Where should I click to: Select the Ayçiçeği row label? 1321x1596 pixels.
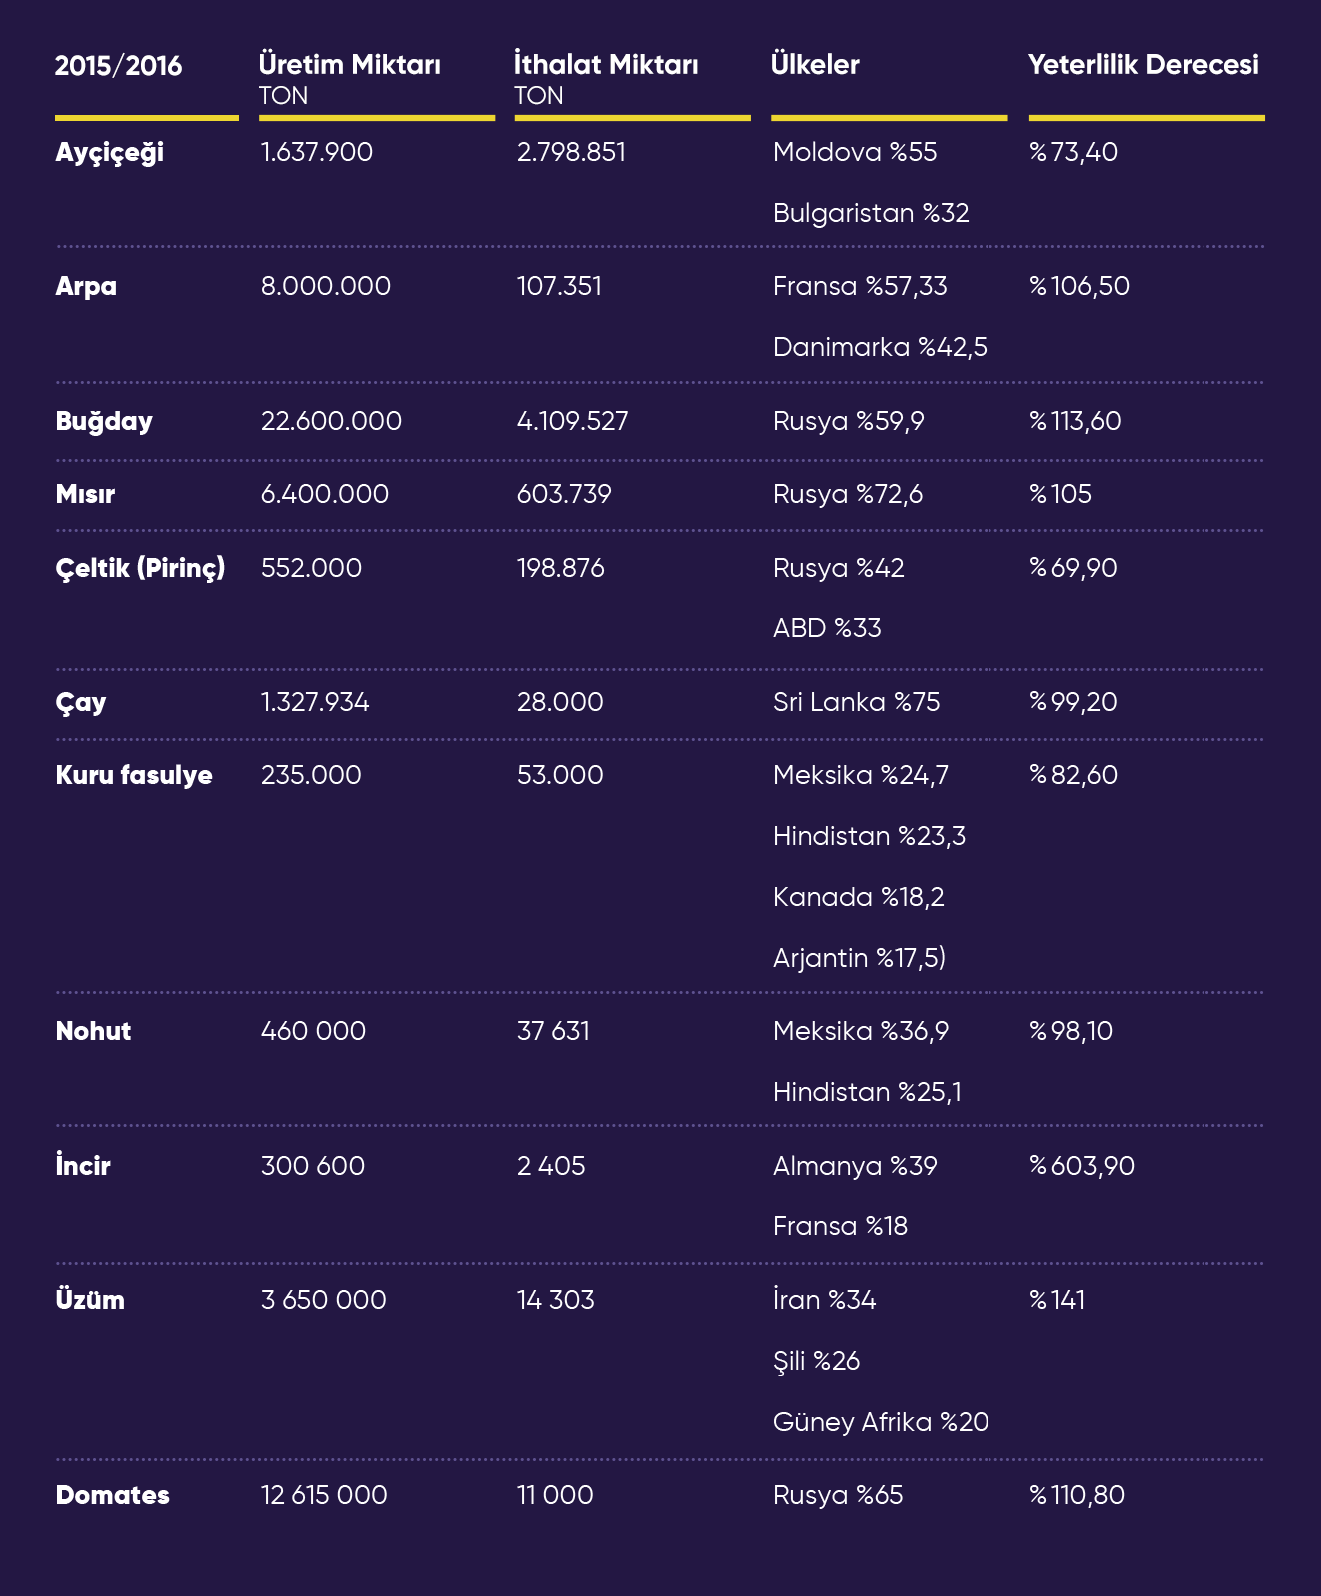tap(110, 153)
